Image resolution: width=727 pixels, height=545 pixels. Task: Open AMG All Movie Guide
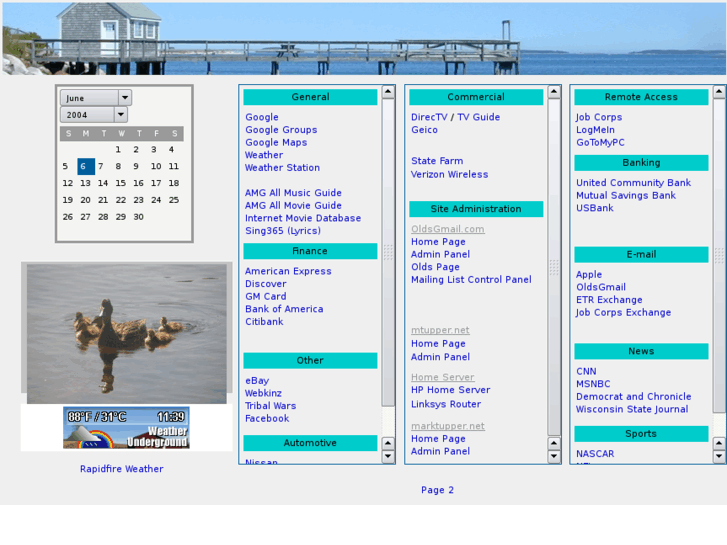[293, 205]
